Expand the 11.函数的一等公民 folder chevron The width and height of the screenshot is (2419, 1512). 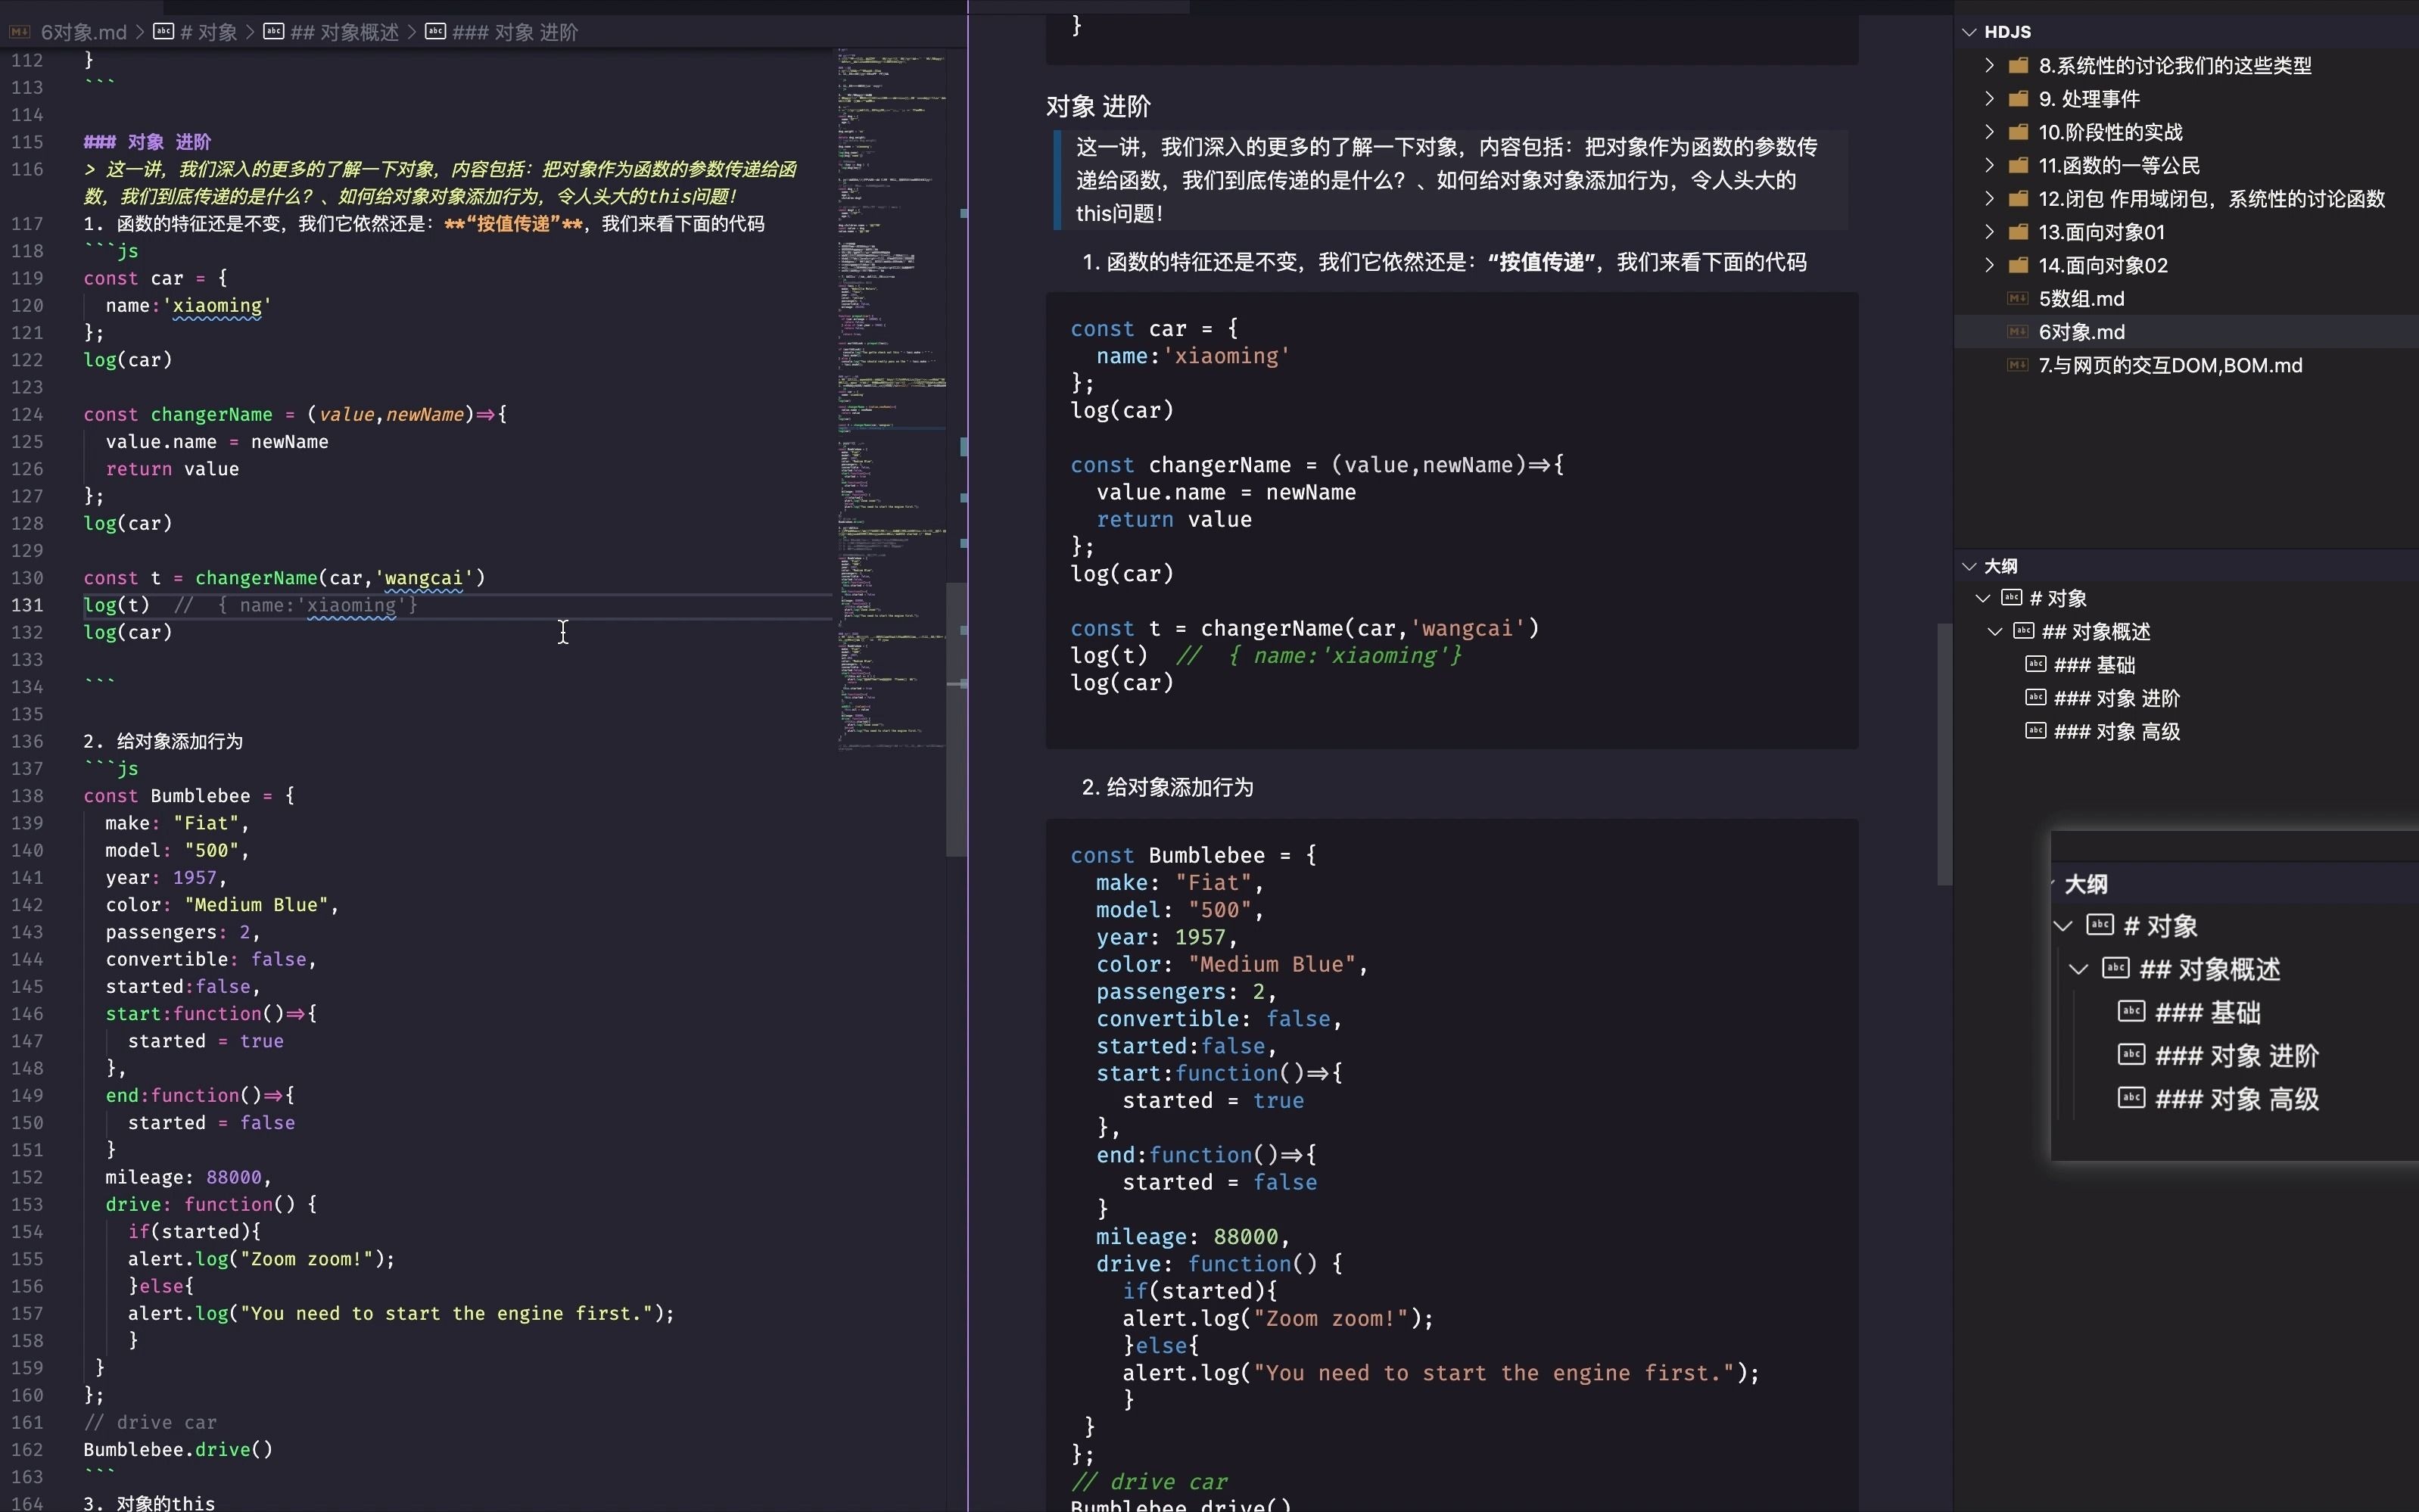click(x=1990, y=165)
